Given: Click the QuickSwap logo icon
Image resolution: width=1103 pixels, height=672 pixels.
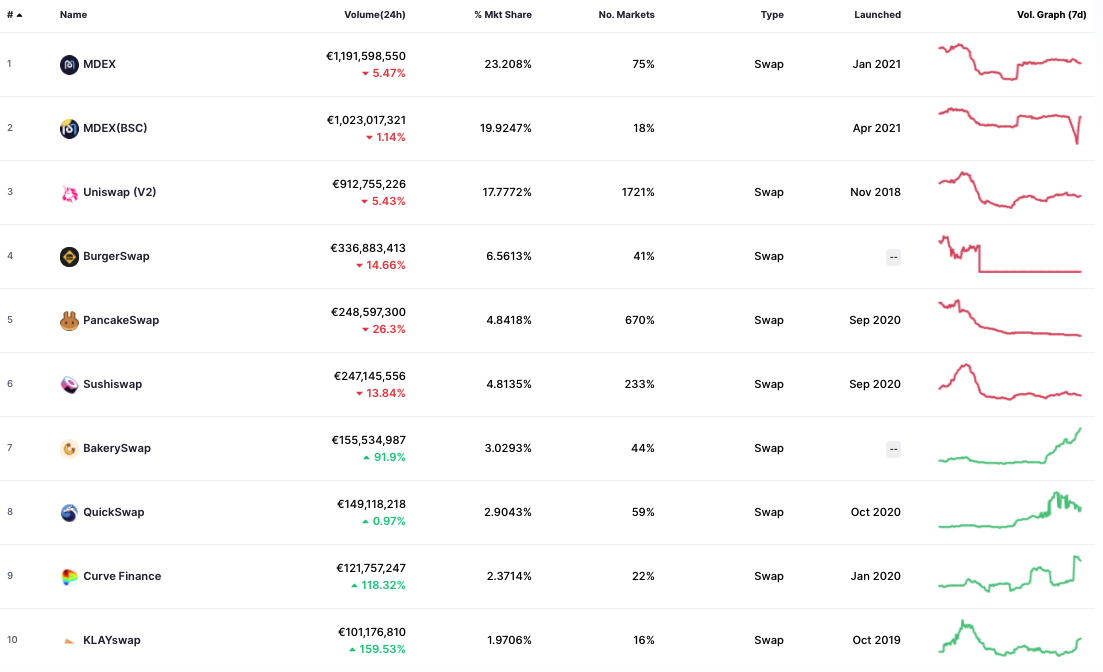Looking at the screenshot, I should click(69, 513).
